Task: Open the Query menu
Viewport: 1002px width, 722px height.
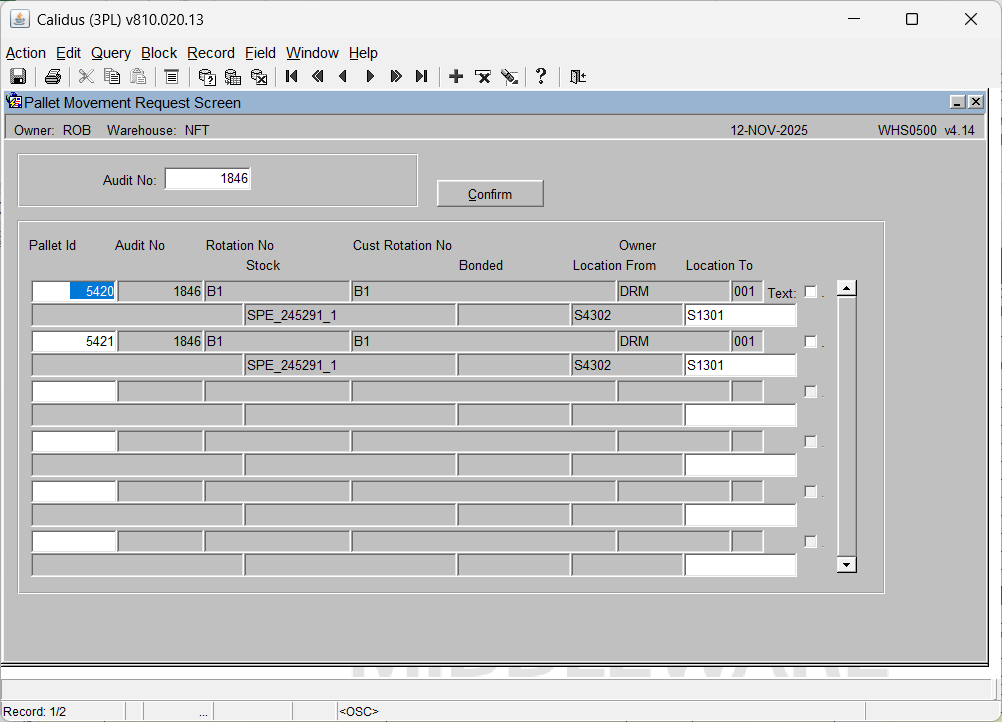Action: coord(110,53)
